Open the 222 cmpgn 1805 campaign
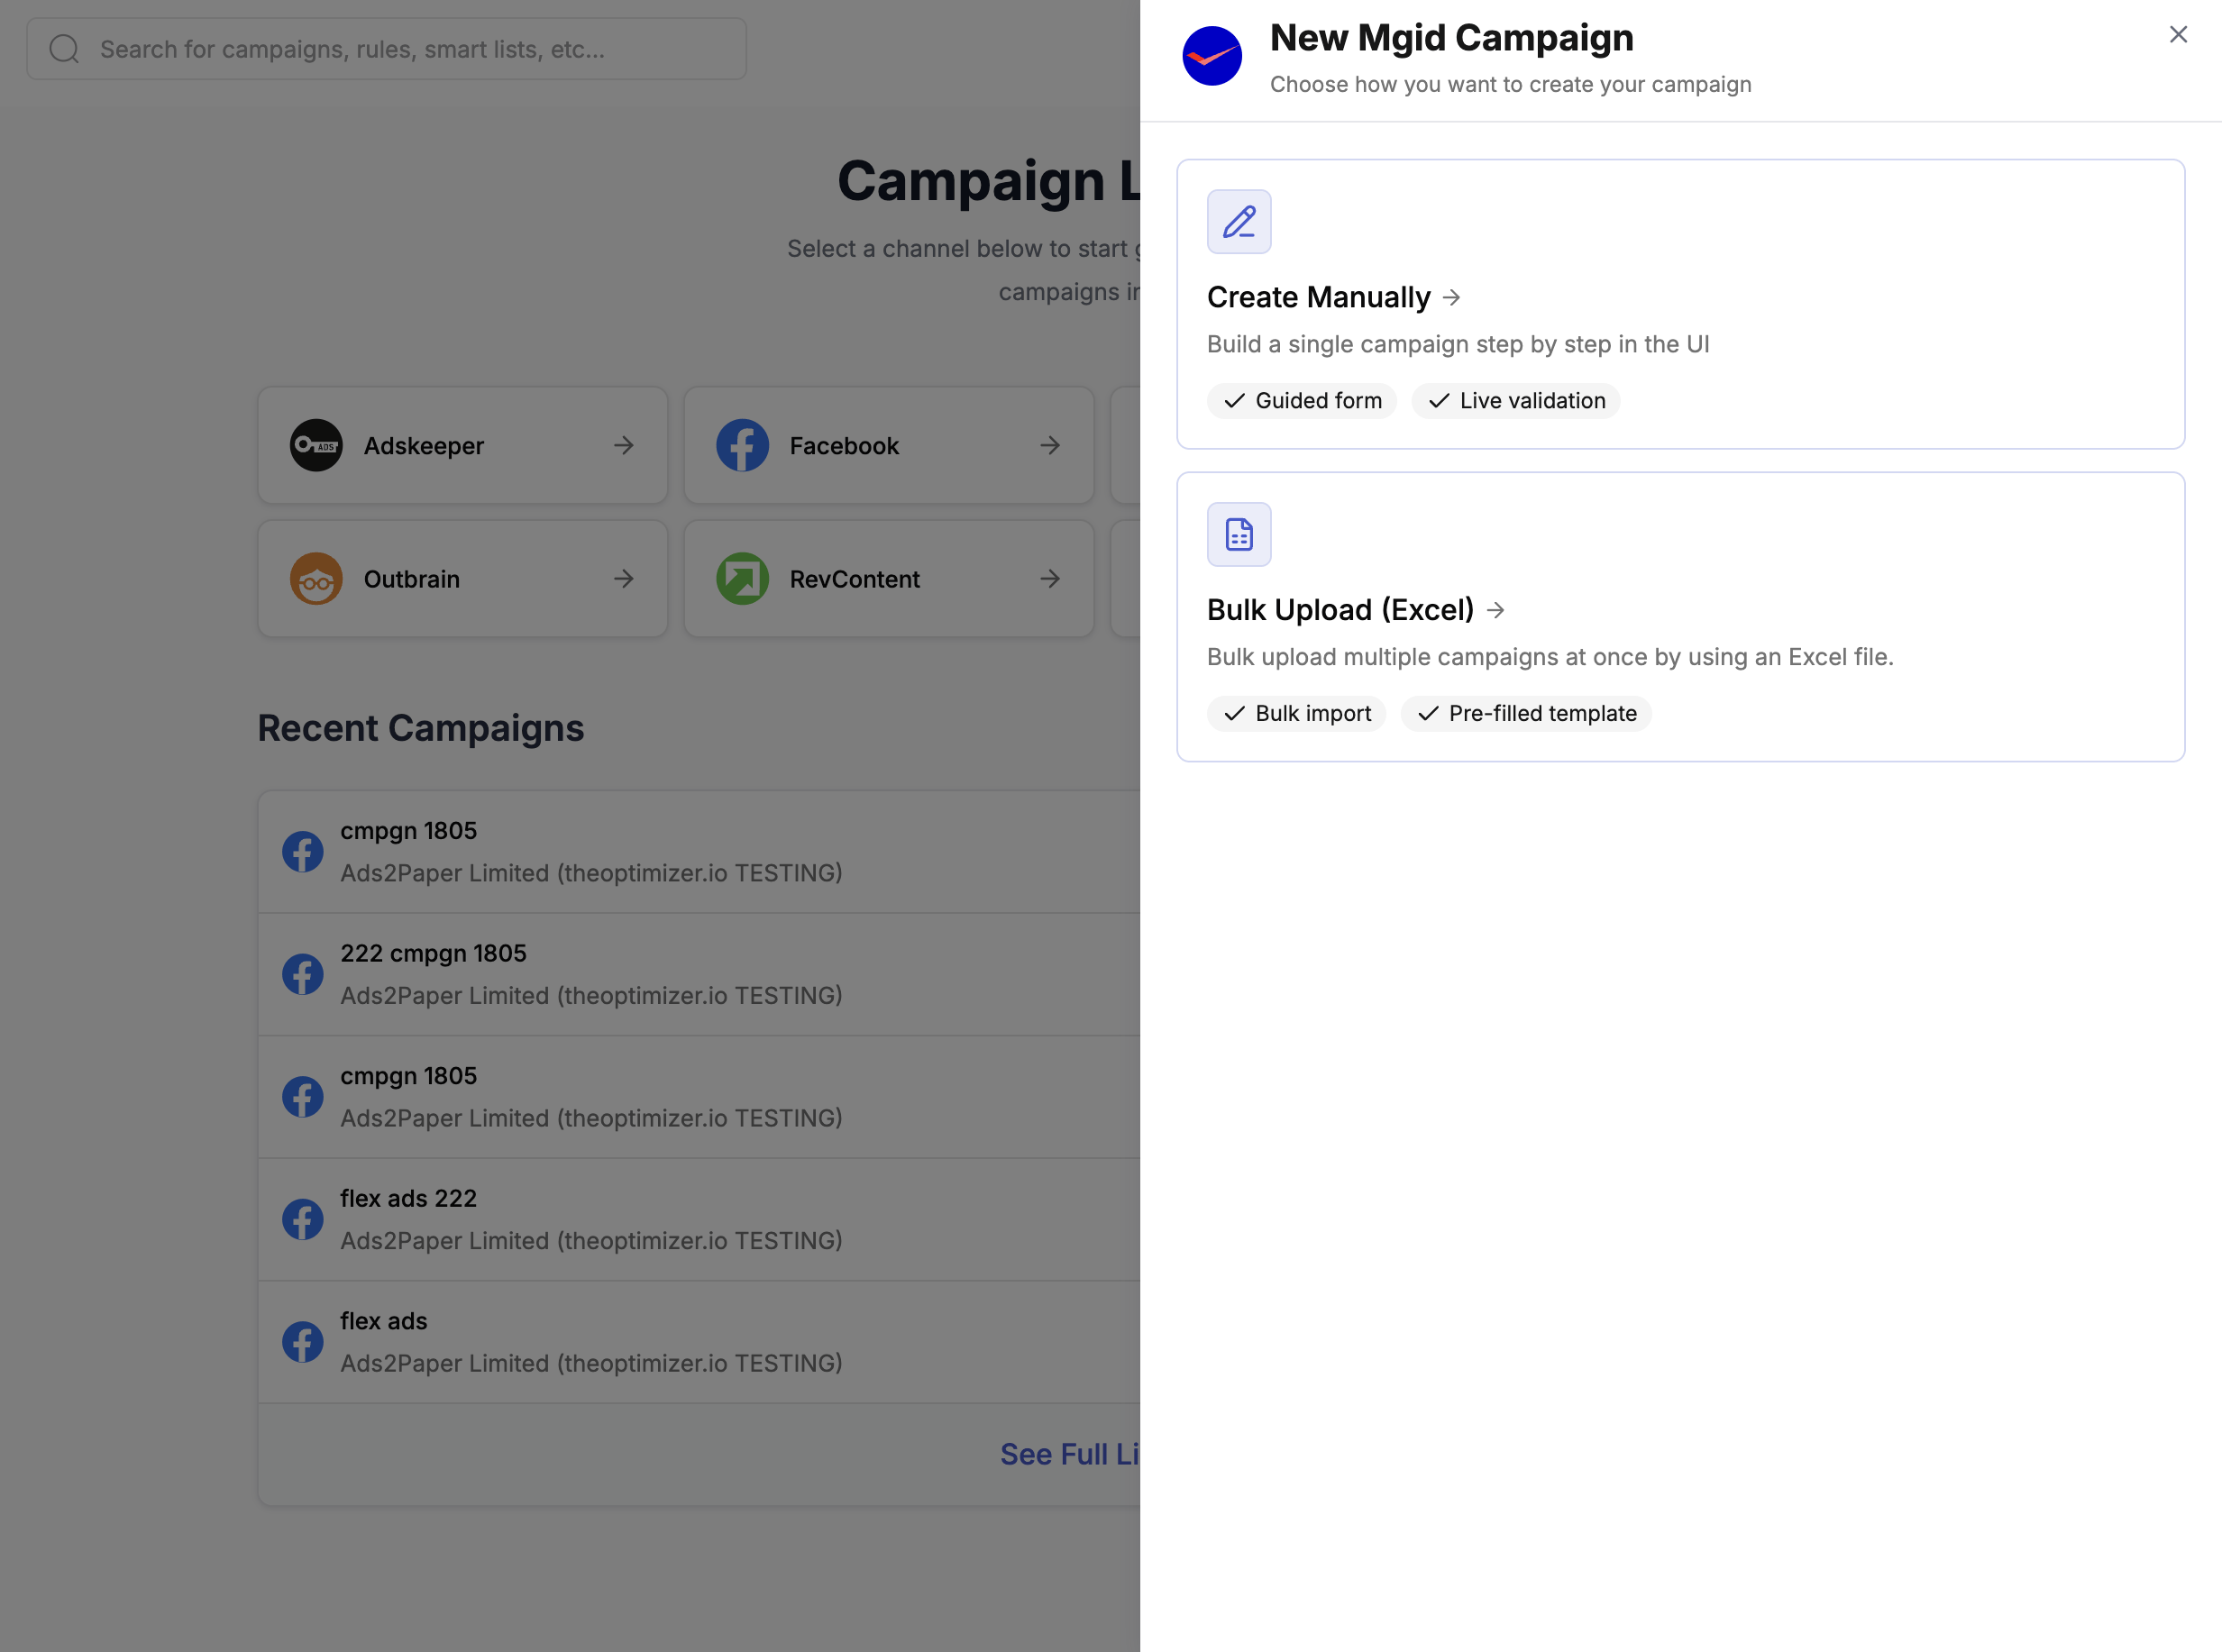2222x1652 pixels. 699,975
